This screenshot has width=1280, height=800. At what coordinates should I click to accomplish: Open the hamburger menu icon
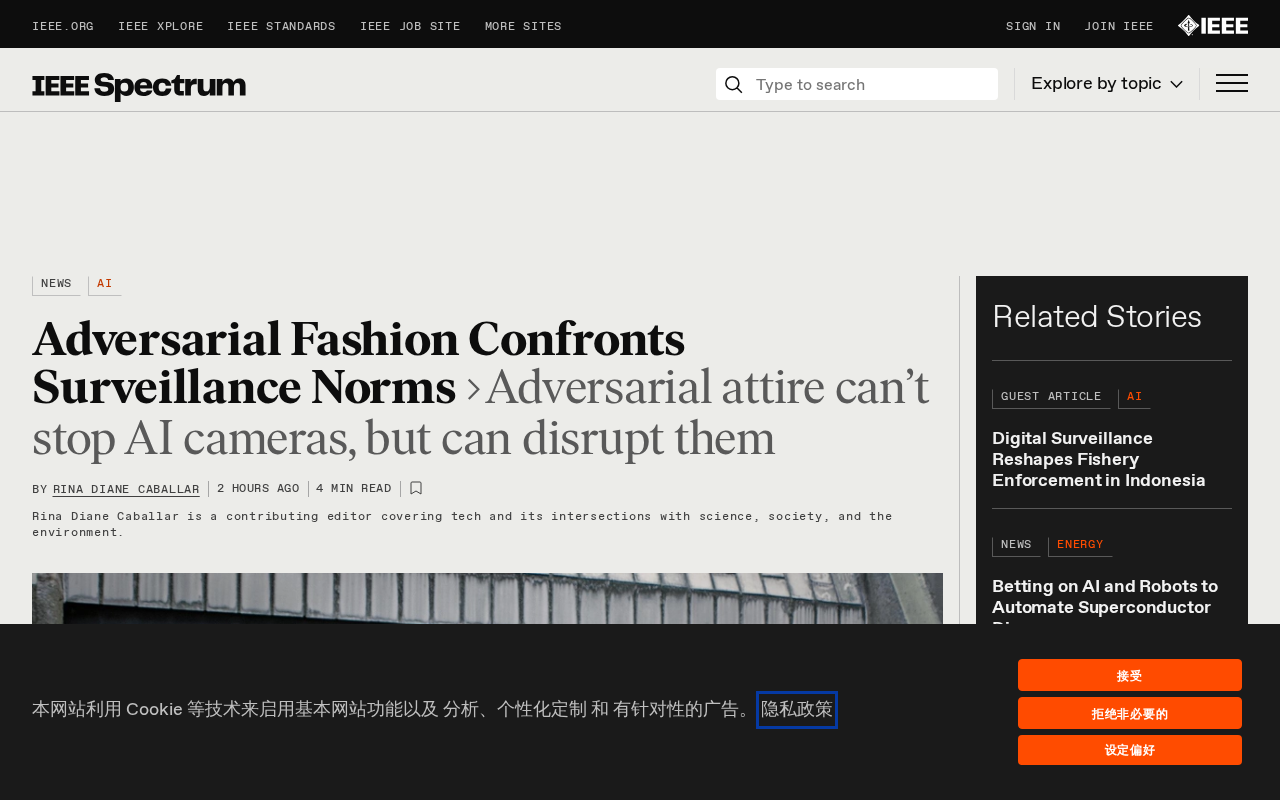pos(1231,84)
